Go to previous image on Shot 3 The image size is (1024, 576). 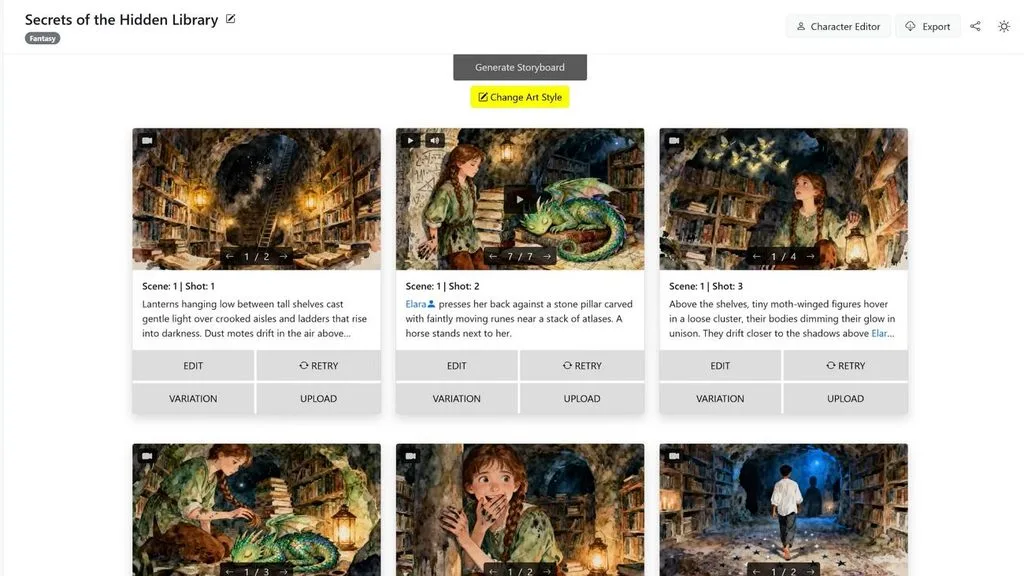tap(756, 257)
